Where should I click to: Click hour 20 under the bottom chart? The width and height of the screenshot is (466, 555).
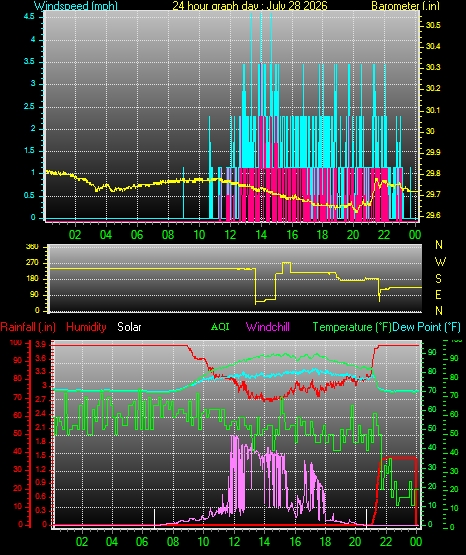click(x=355, y=542)
